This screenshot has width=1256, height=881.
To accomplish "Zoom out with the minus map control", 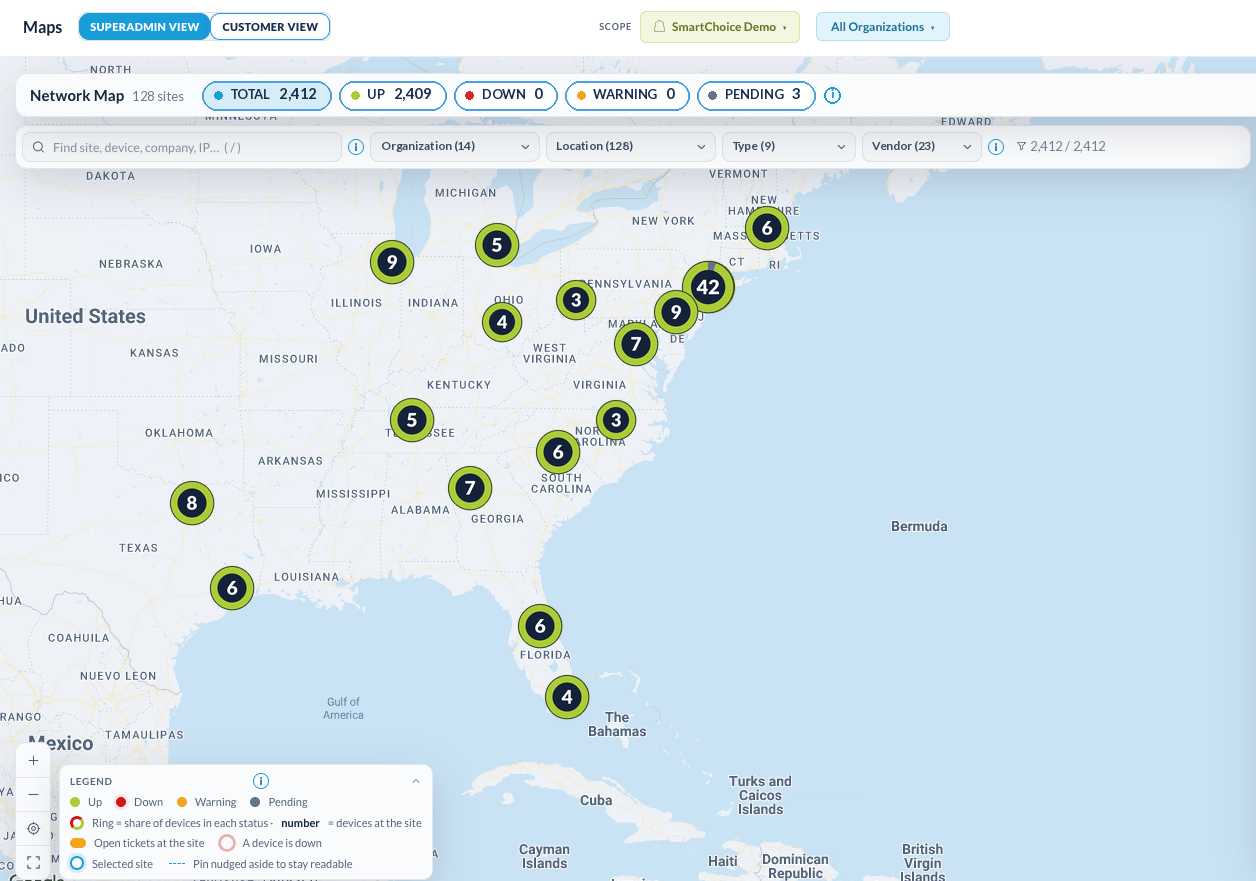I will point(33,794).
